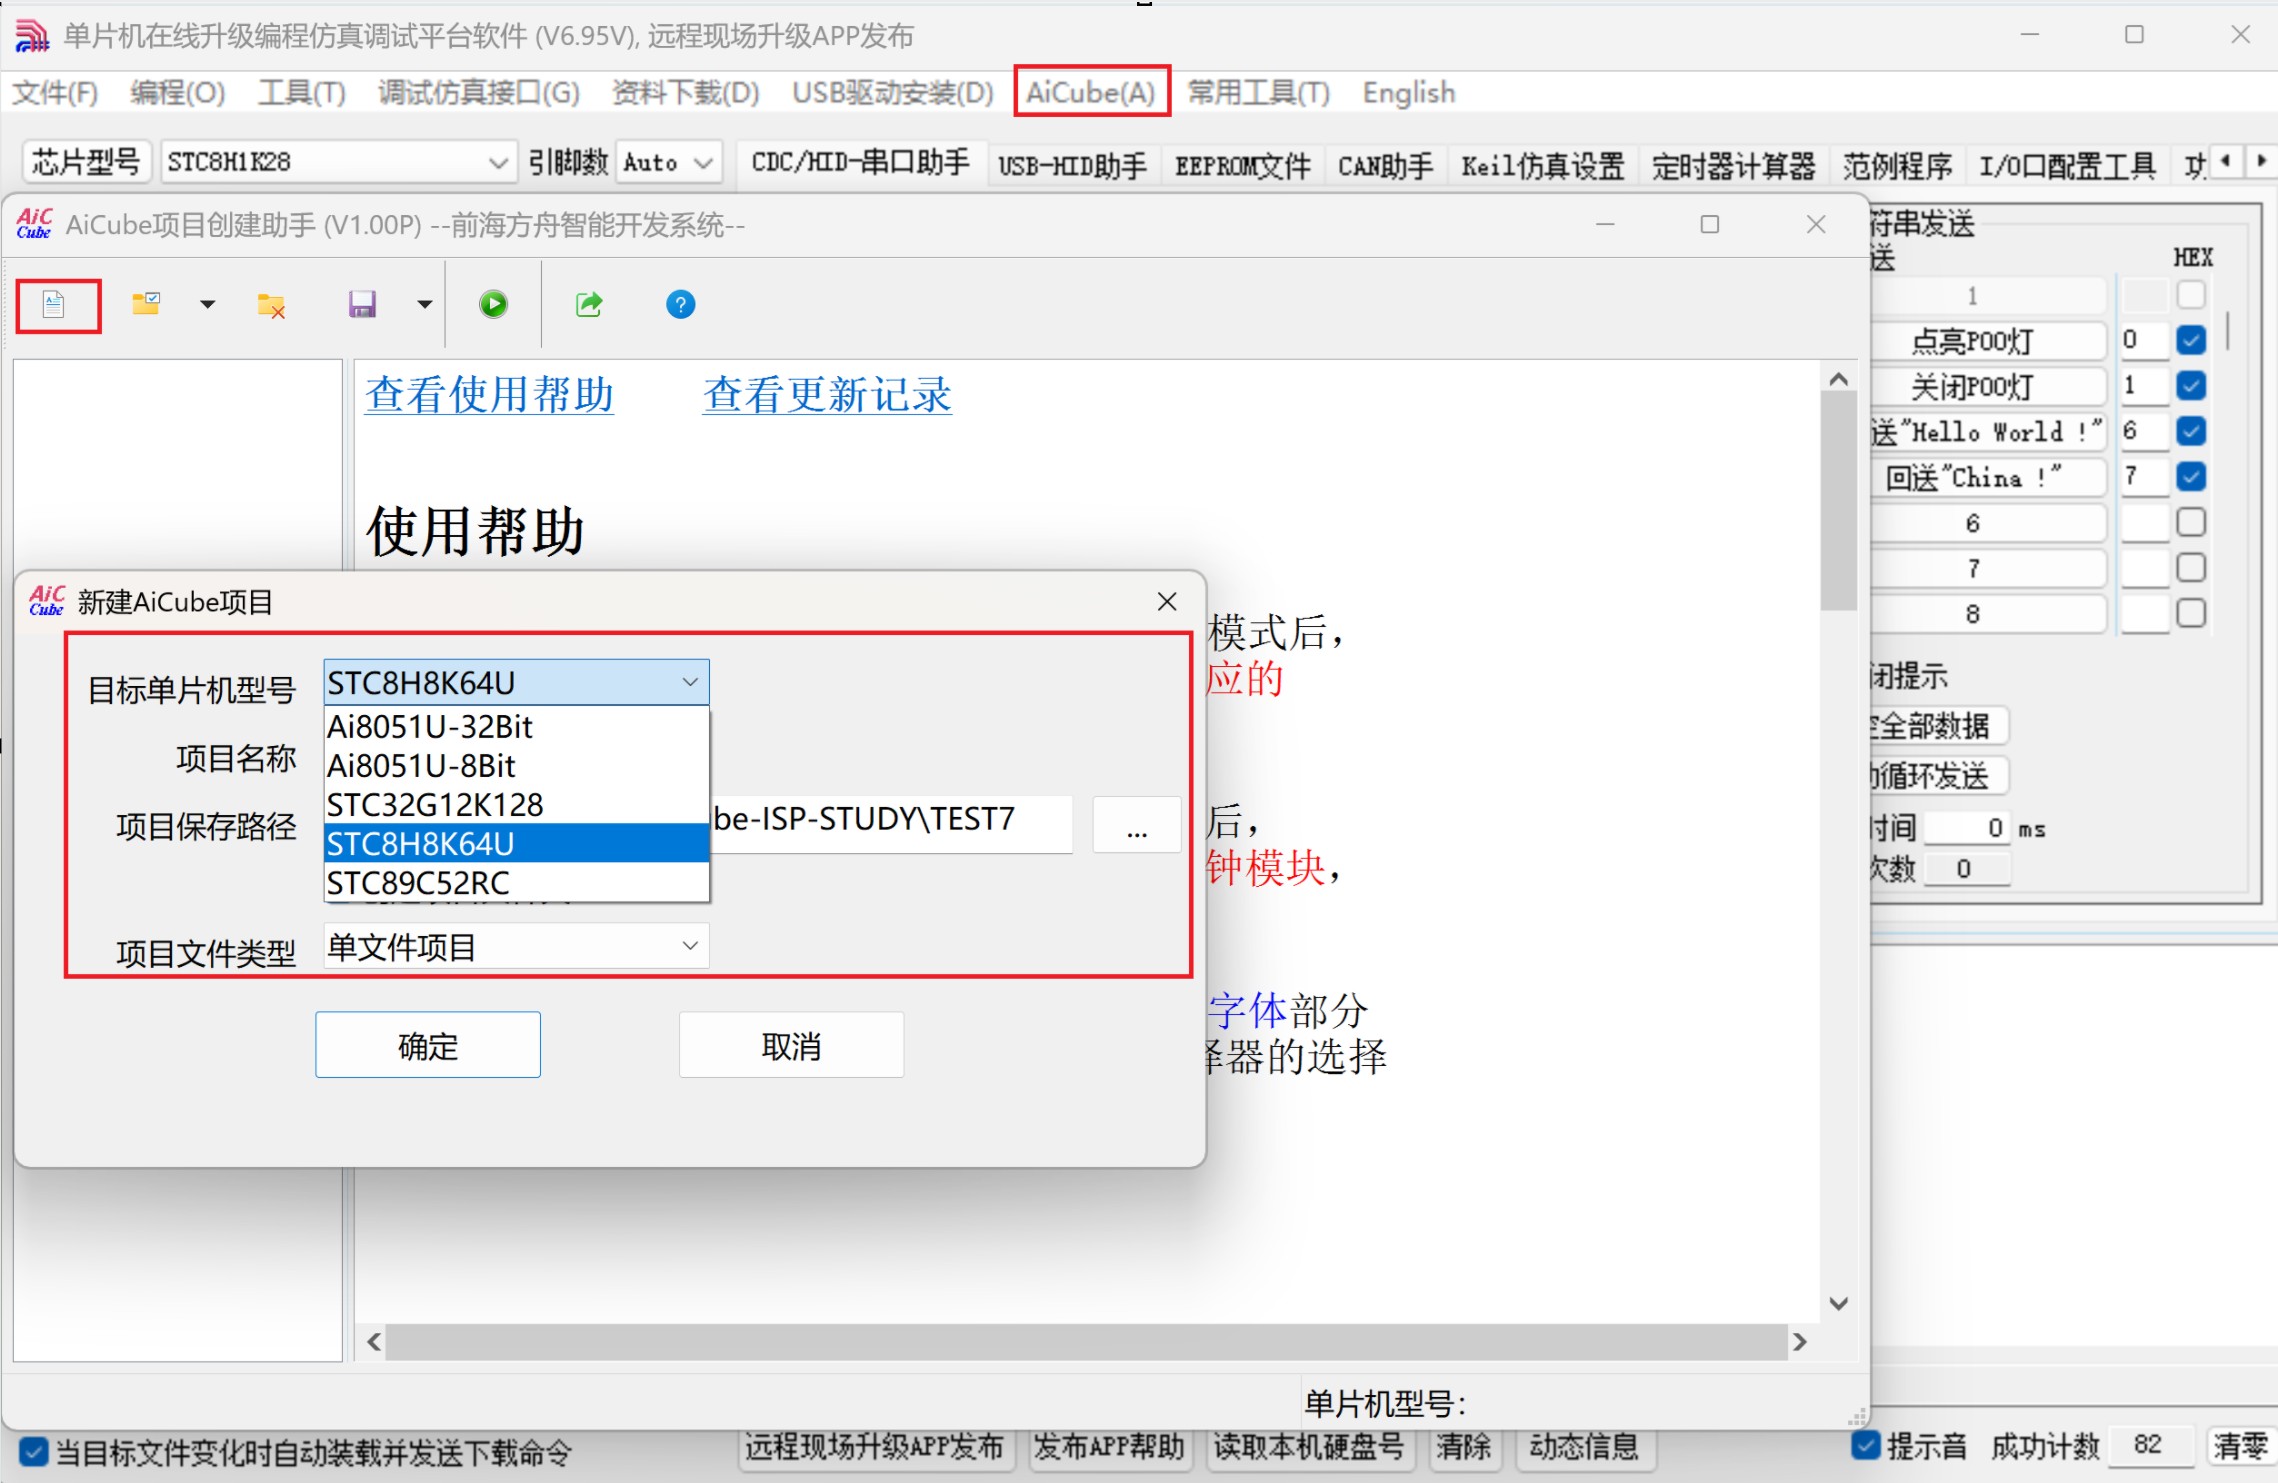The height and width of the screenshot is (1483, 2278).
Task: Open the 编程(O) menu
Action: [x=177, y=93]
